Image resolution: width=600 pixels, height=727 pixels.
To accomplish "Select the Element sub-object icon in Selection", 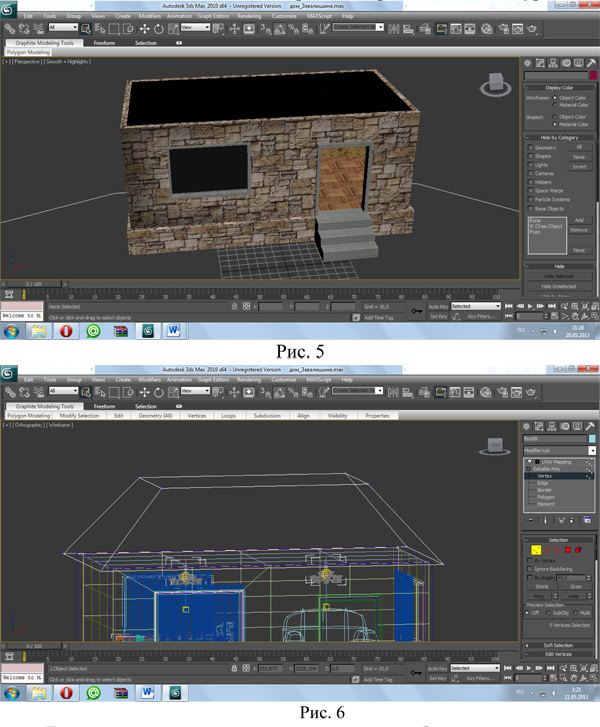I will pyautogui.click(x=578, y=550).
